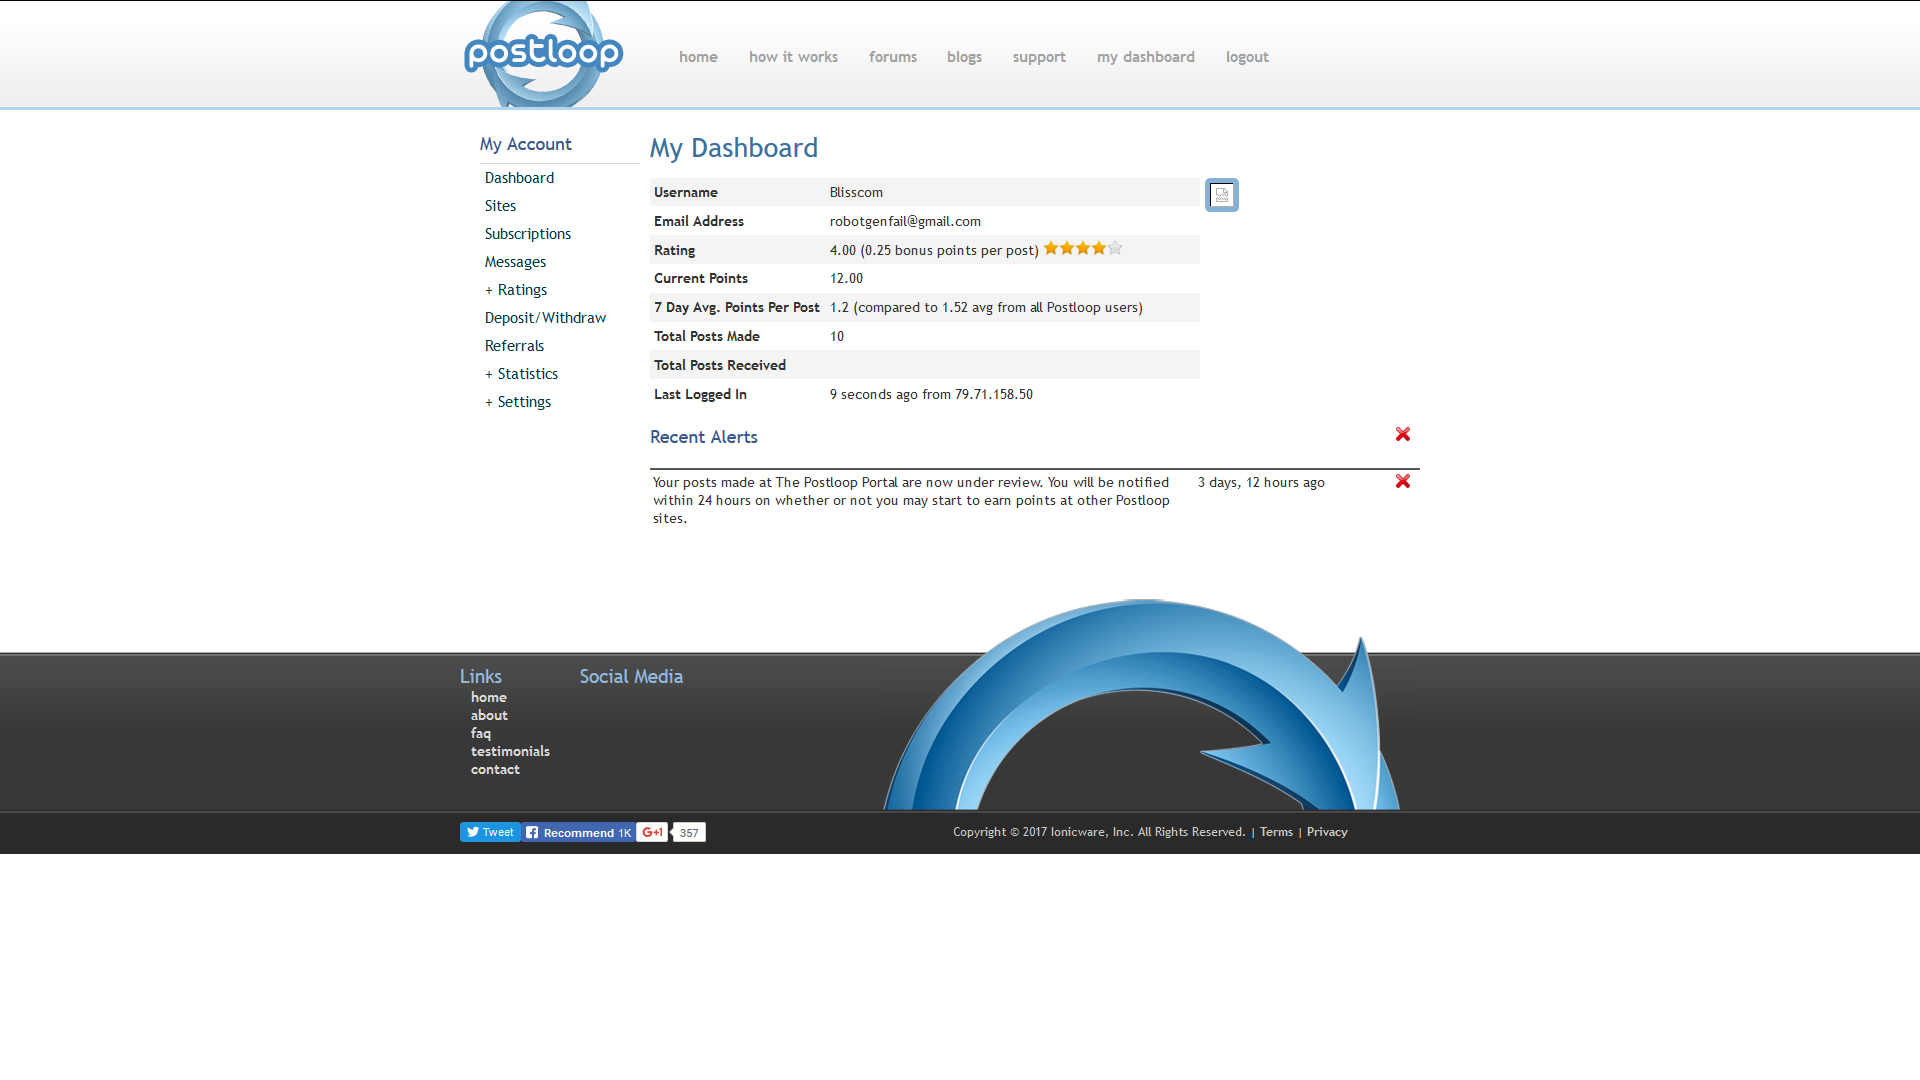Image resolution: width=1920 pixels, height=1080 pixels.
Task: Click the alert time 3 days, 12 hours ago
Action: tap(1261, 482)
